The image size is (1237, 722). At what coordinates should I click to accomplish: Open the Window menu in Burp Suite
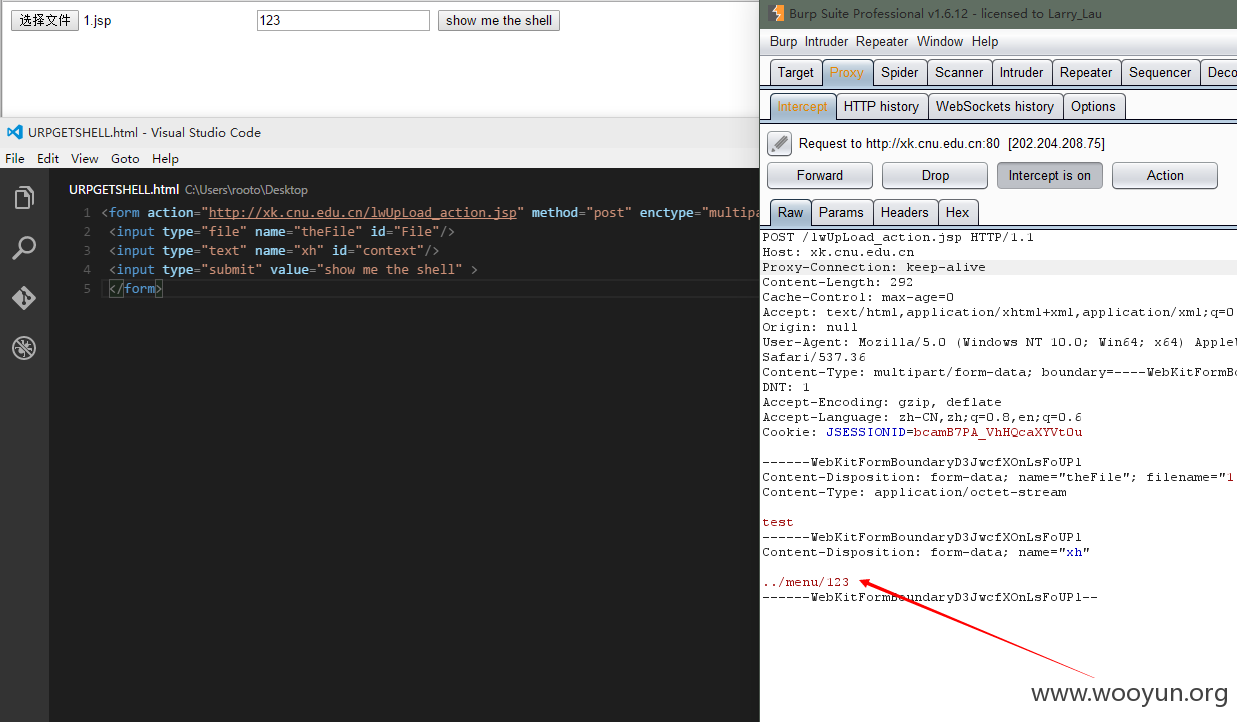tap(940, 41)
